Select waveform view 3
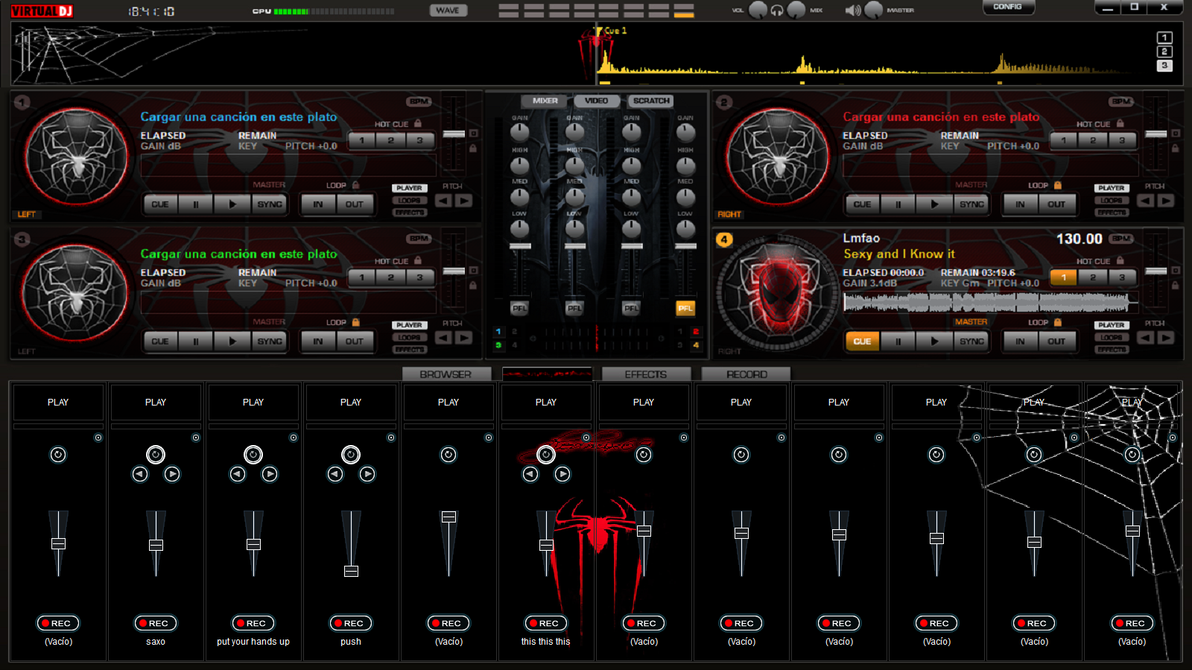The height and width of the screenshot is (670, 1192). coord(1164,66)
